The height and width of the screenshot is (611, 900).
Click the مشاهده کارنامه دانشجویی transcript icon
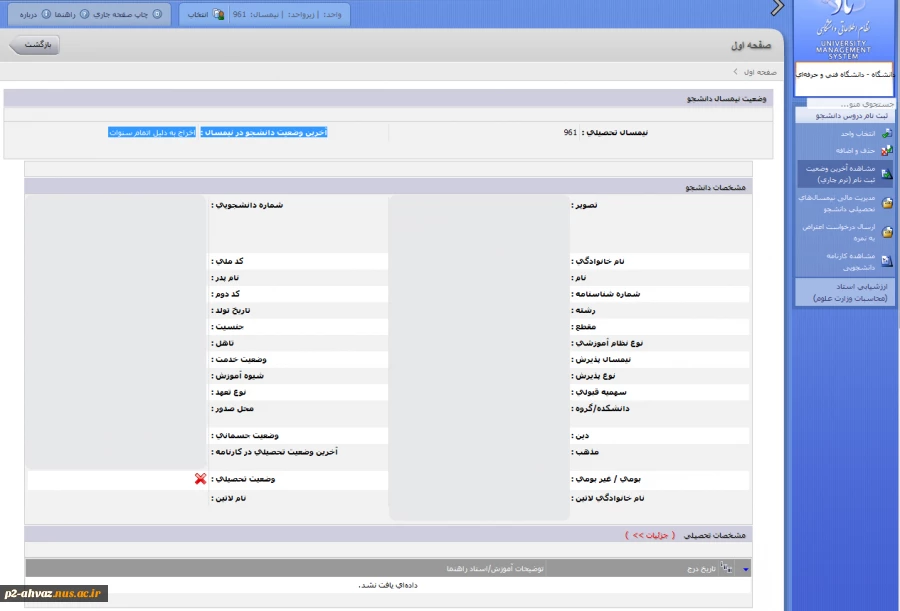pyautogui.click(x=887, y=261)
